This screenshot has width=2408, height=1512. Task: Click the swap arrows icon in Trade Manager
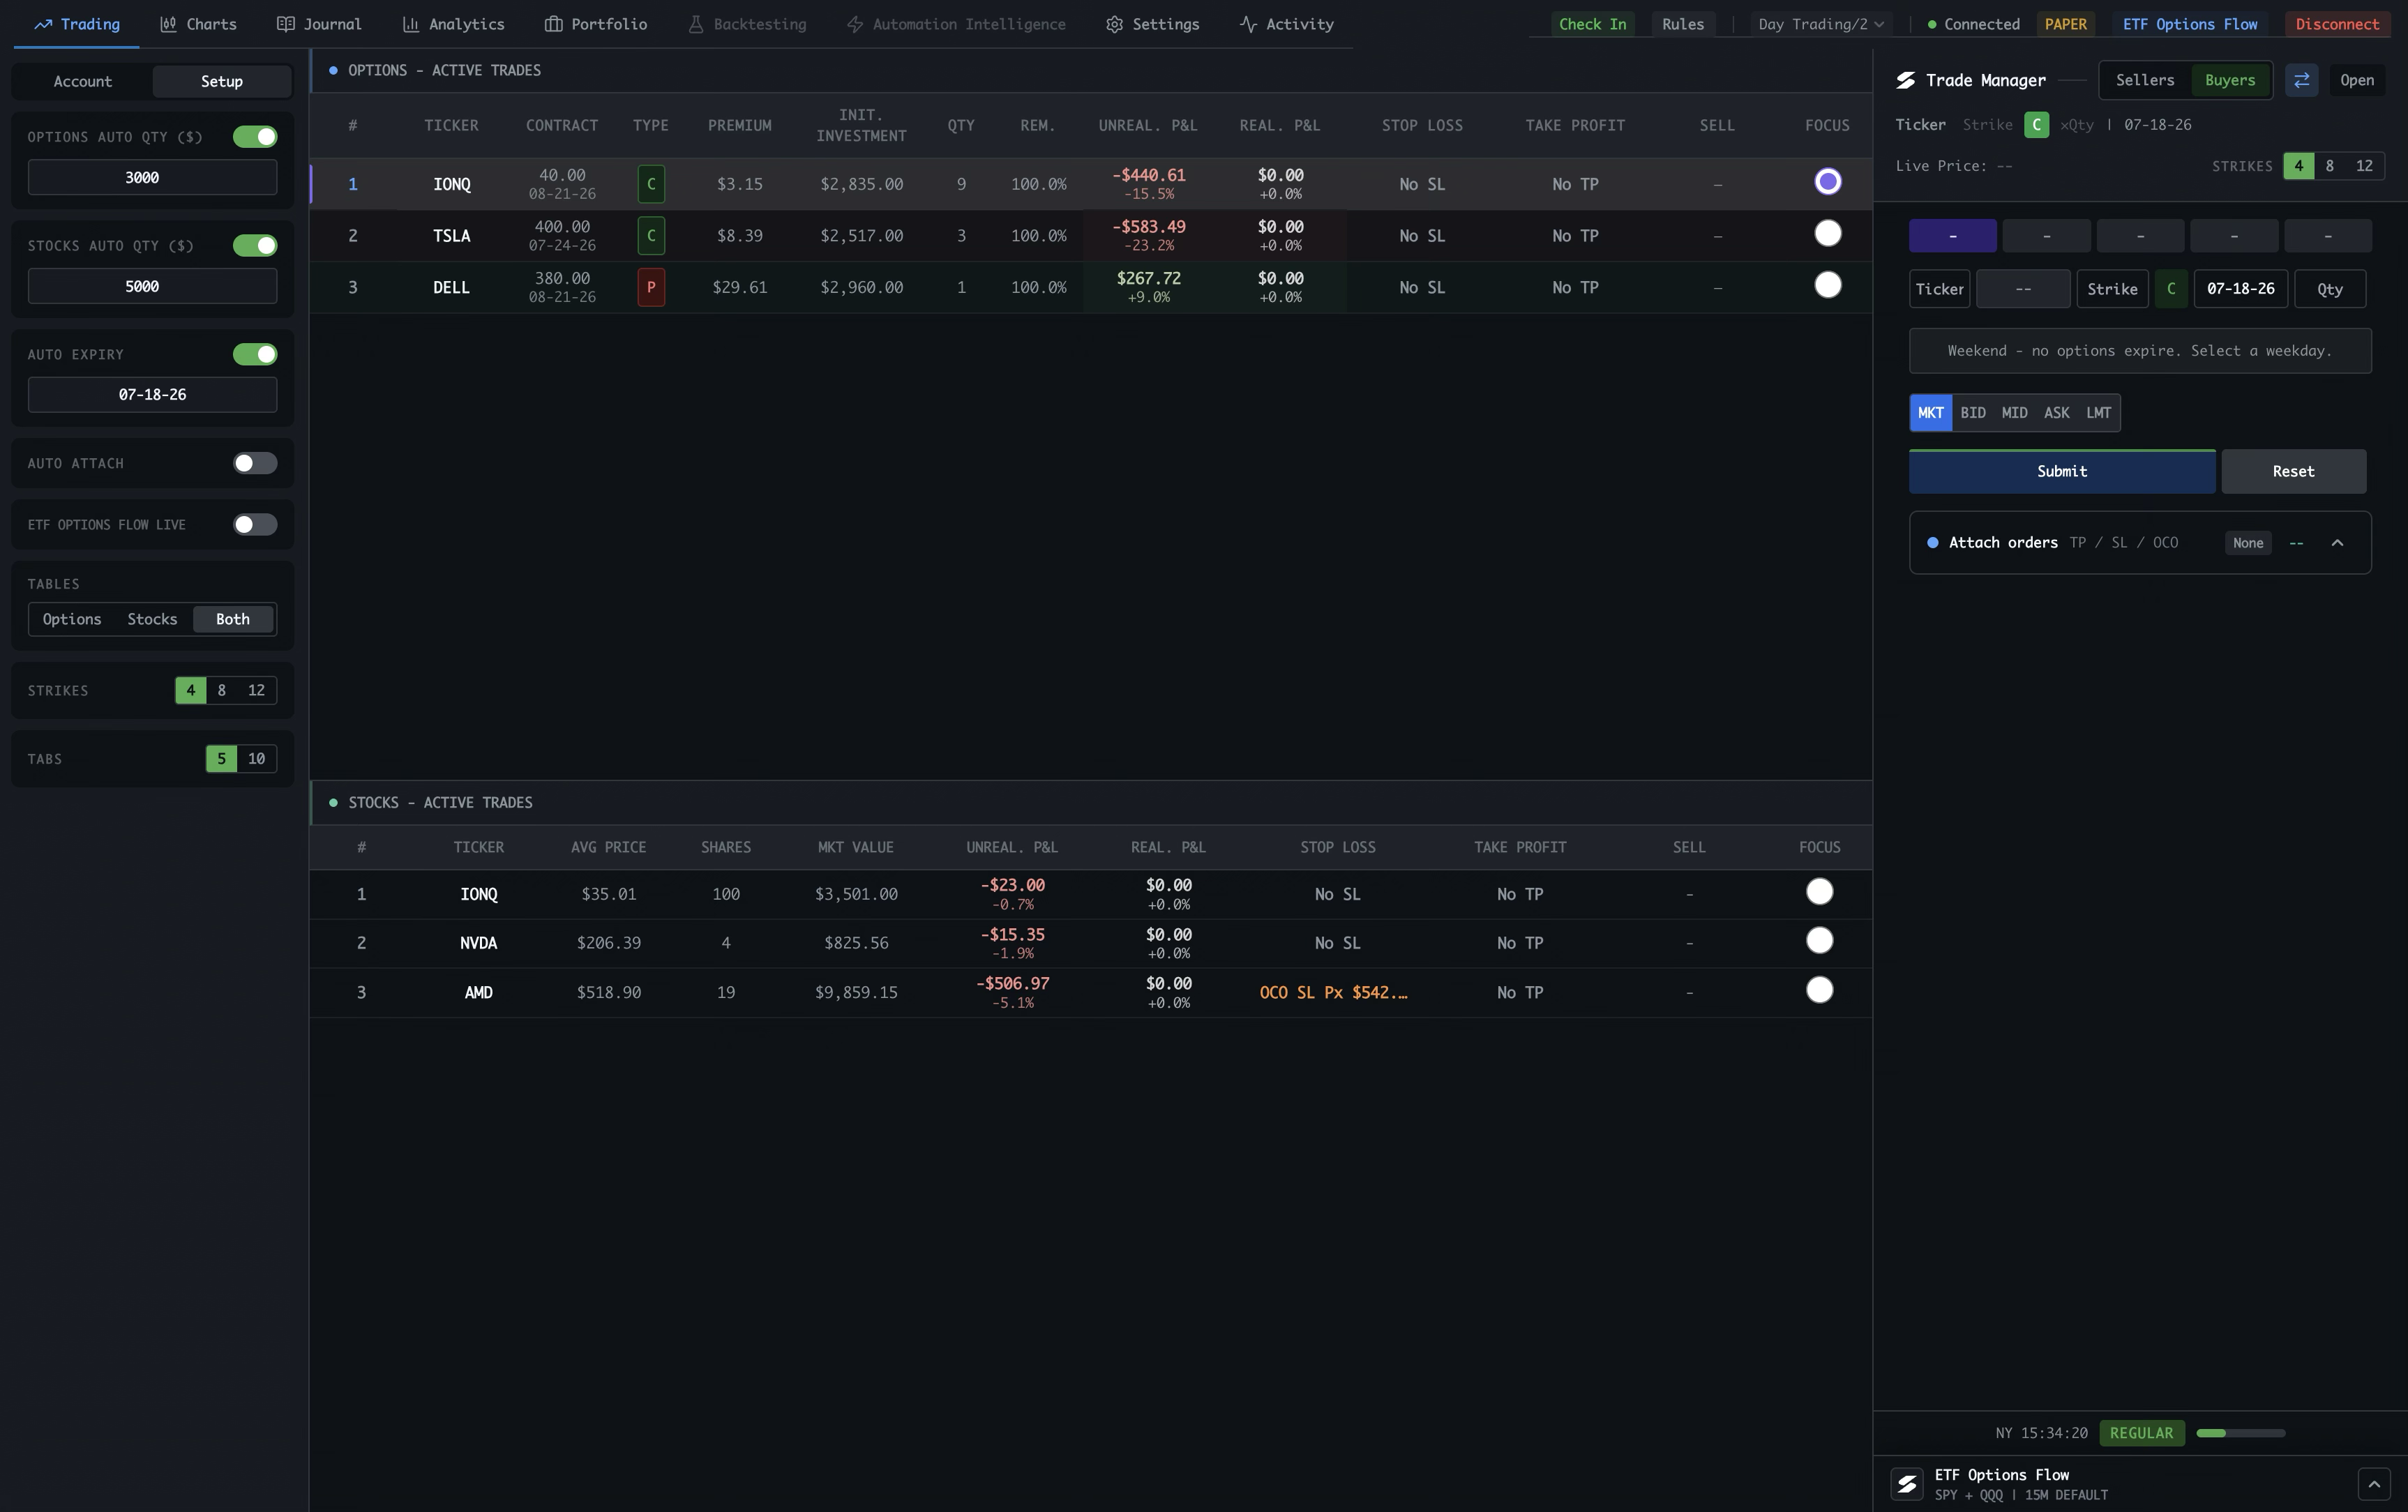pyautogui.click(x=2301, y=80)
